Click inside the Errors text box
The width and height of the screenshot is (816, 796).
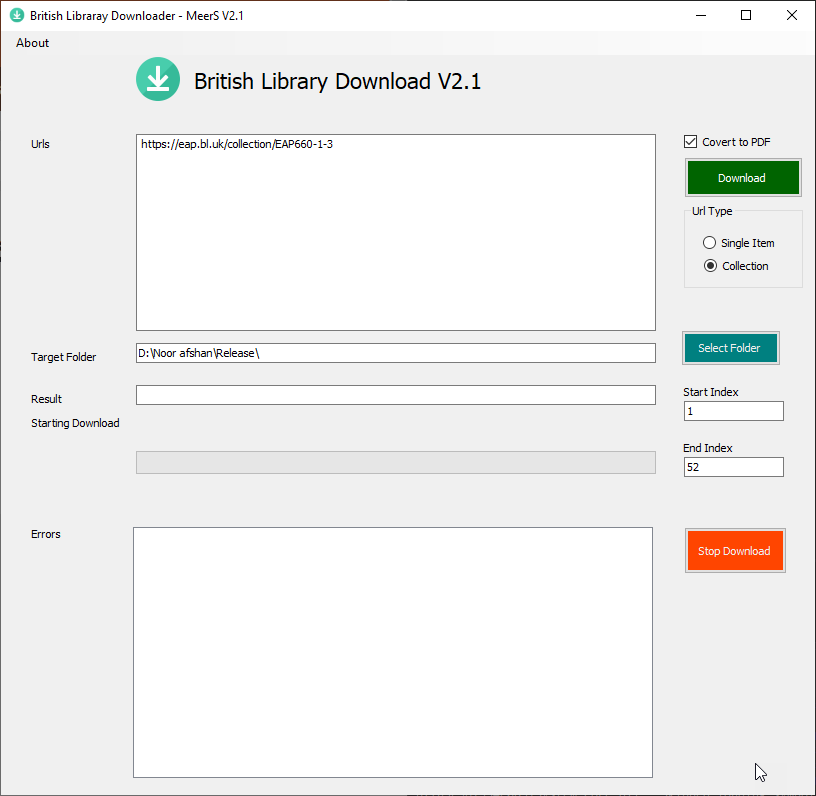[393, 652]
